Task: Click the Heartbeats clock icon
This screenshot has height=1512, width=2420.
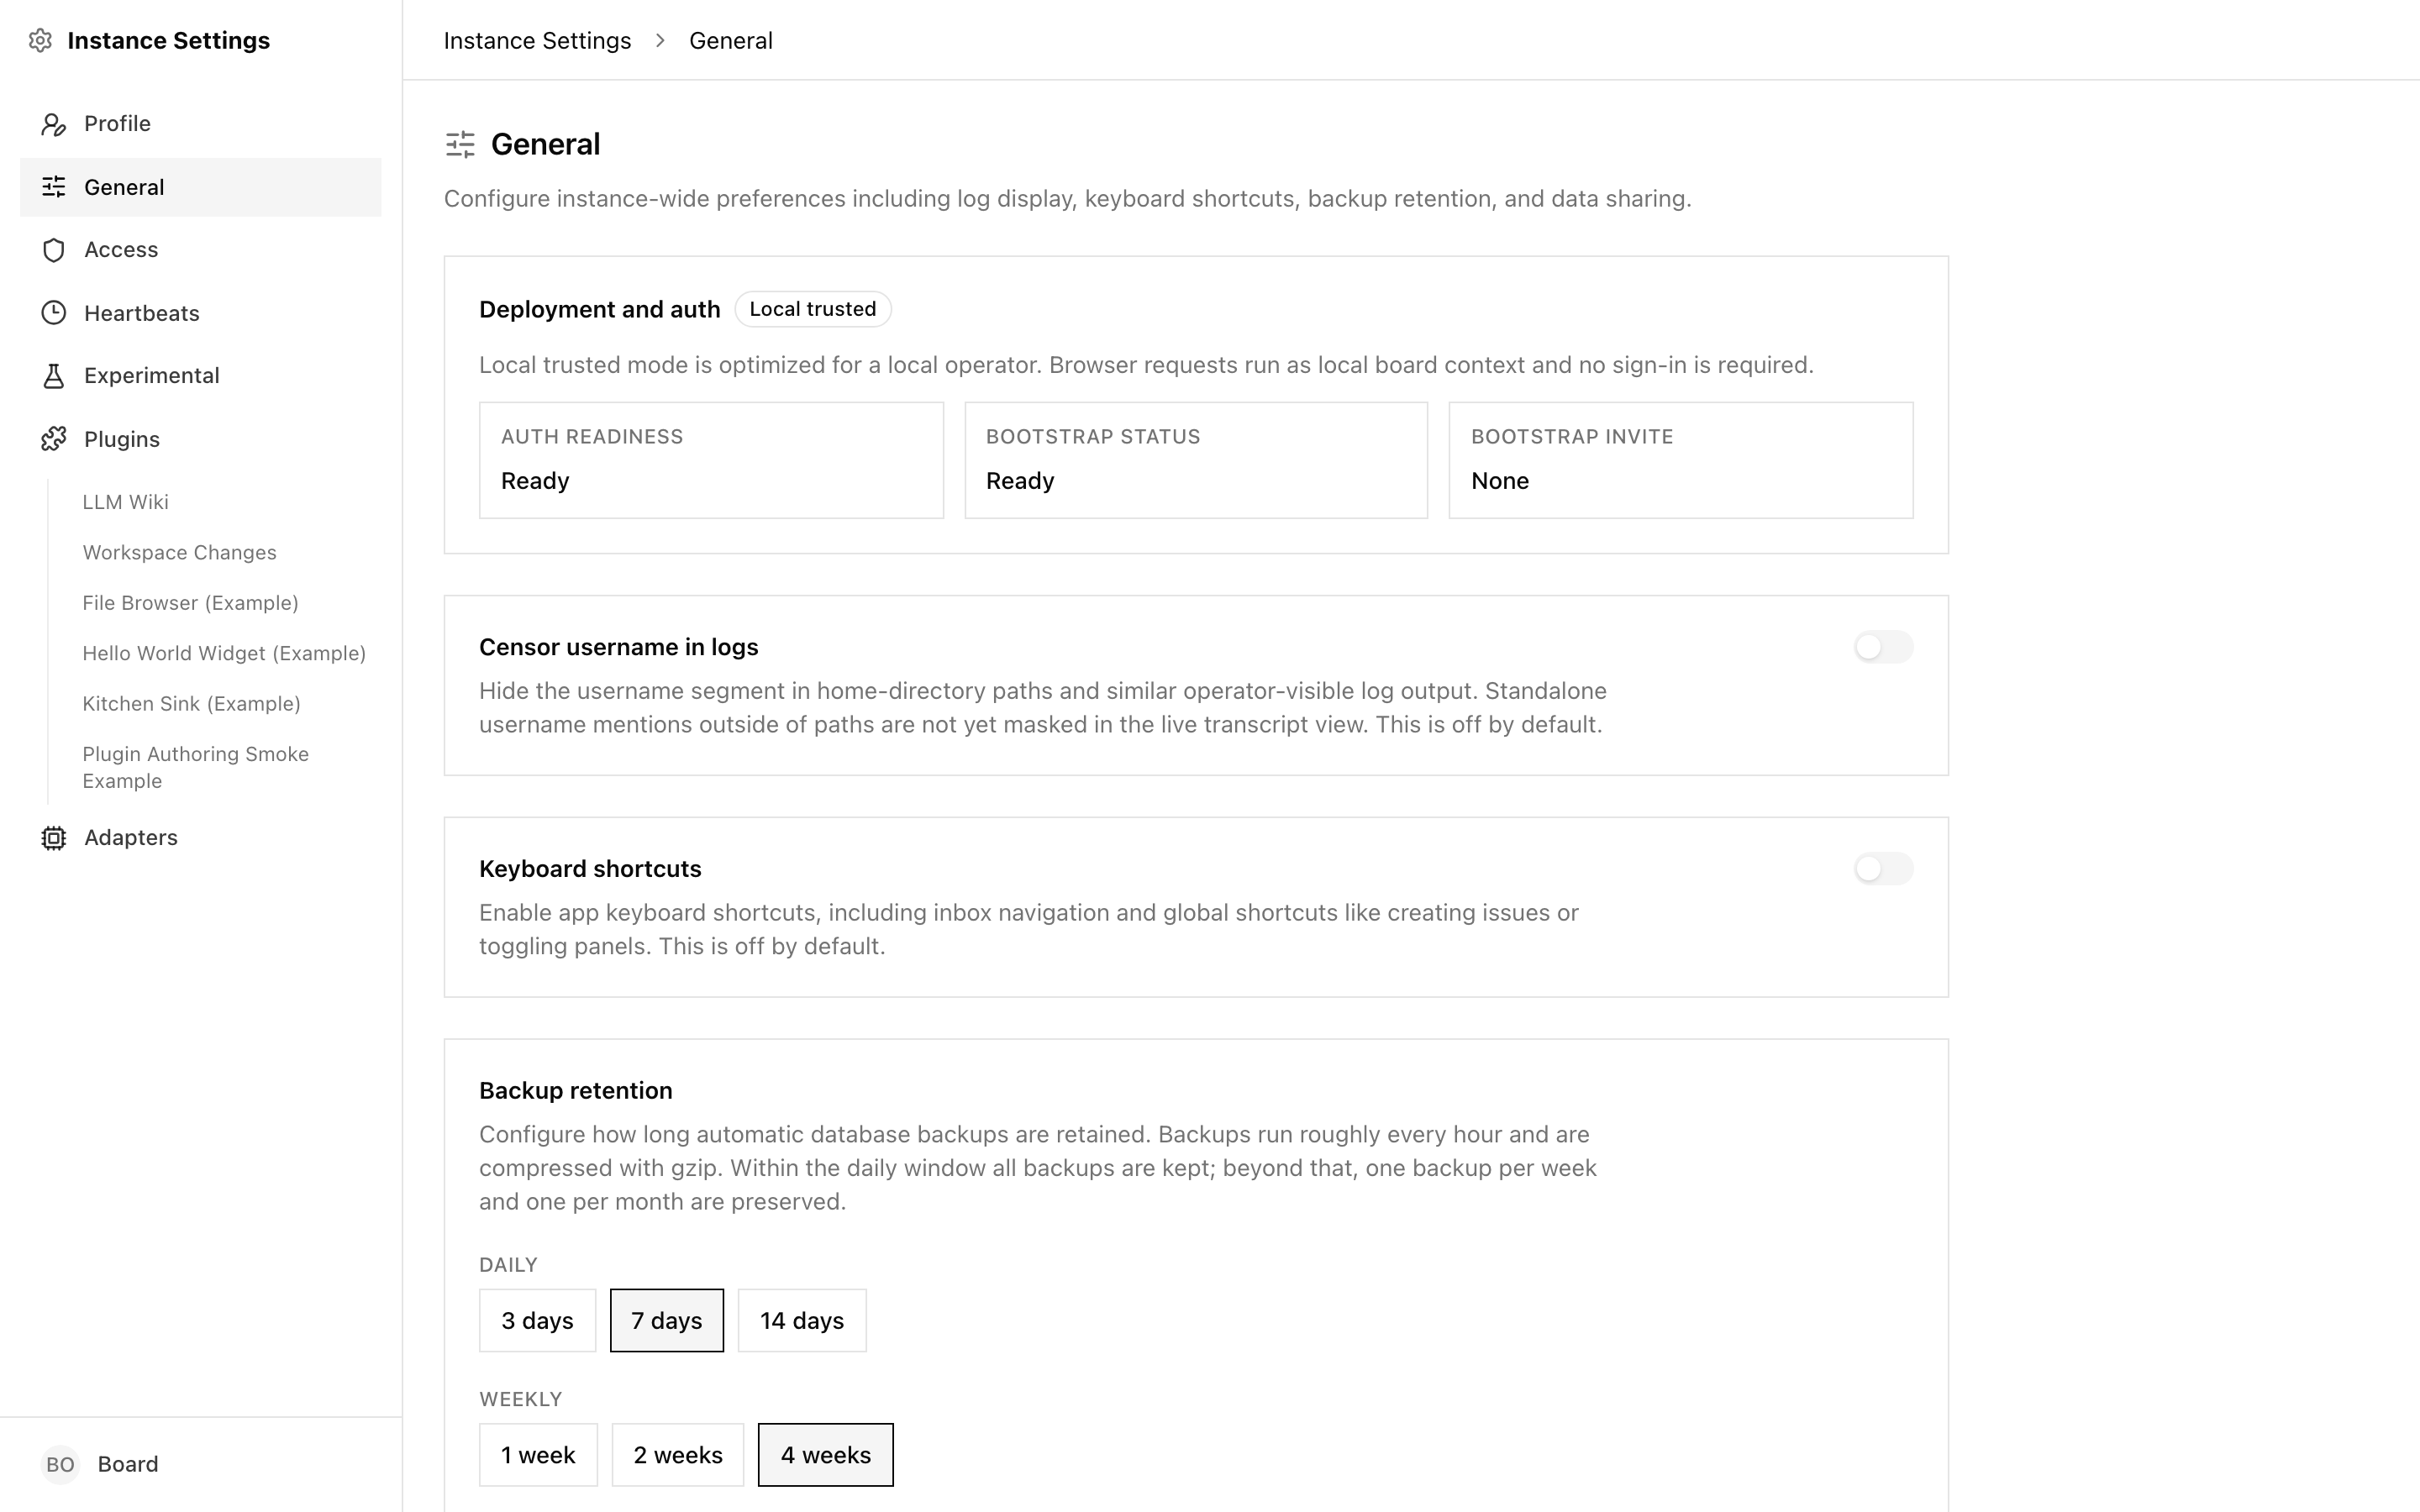Action: coord(54,313)
